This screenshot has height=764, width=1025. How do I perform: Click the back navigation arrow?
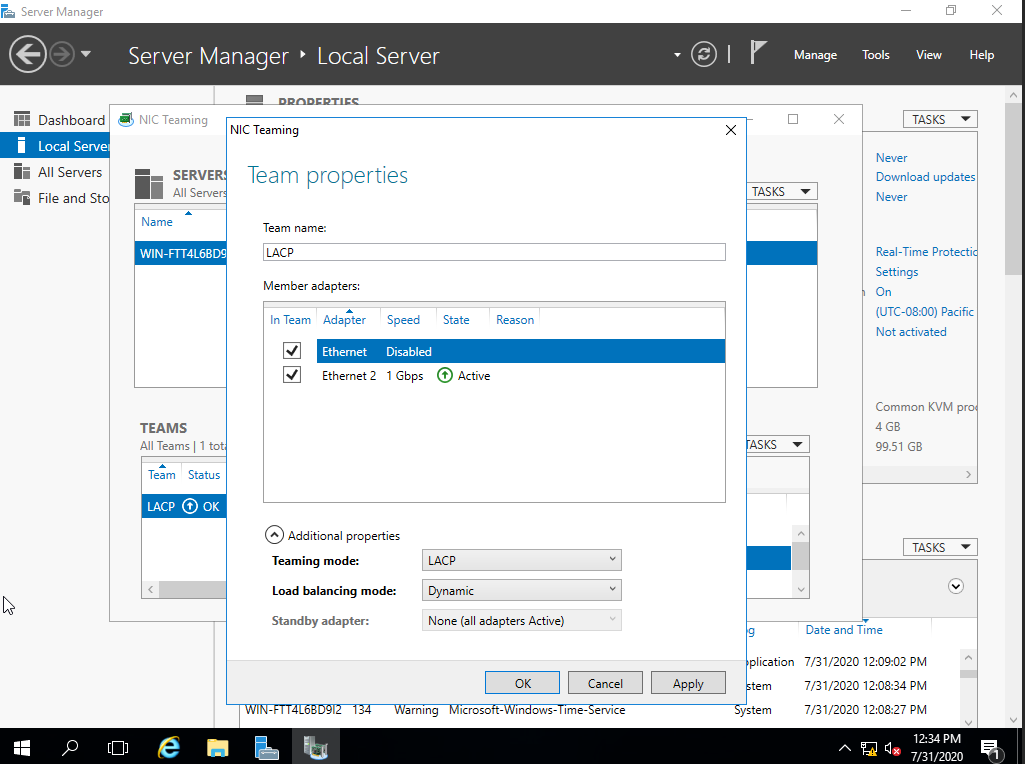28,53
